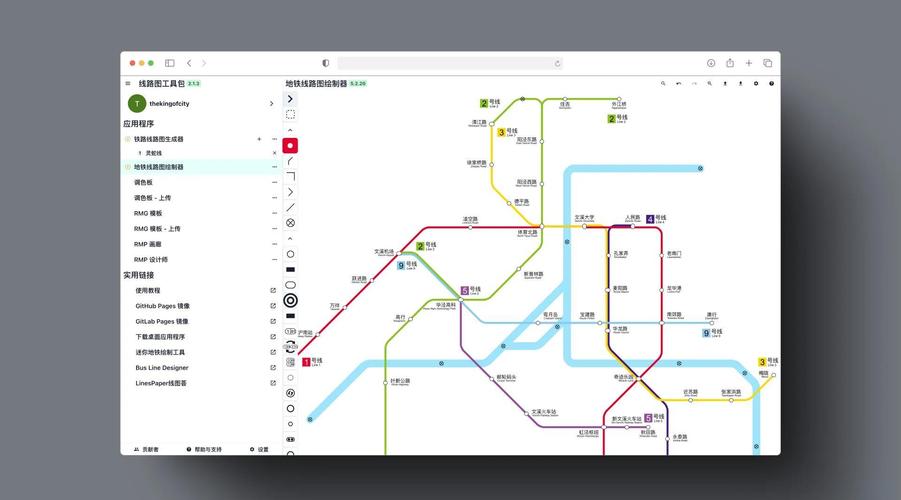This screenshot has width=901, height=500.
Task: Expand the thekingofcity account chevron
Action: pos(272,103)
